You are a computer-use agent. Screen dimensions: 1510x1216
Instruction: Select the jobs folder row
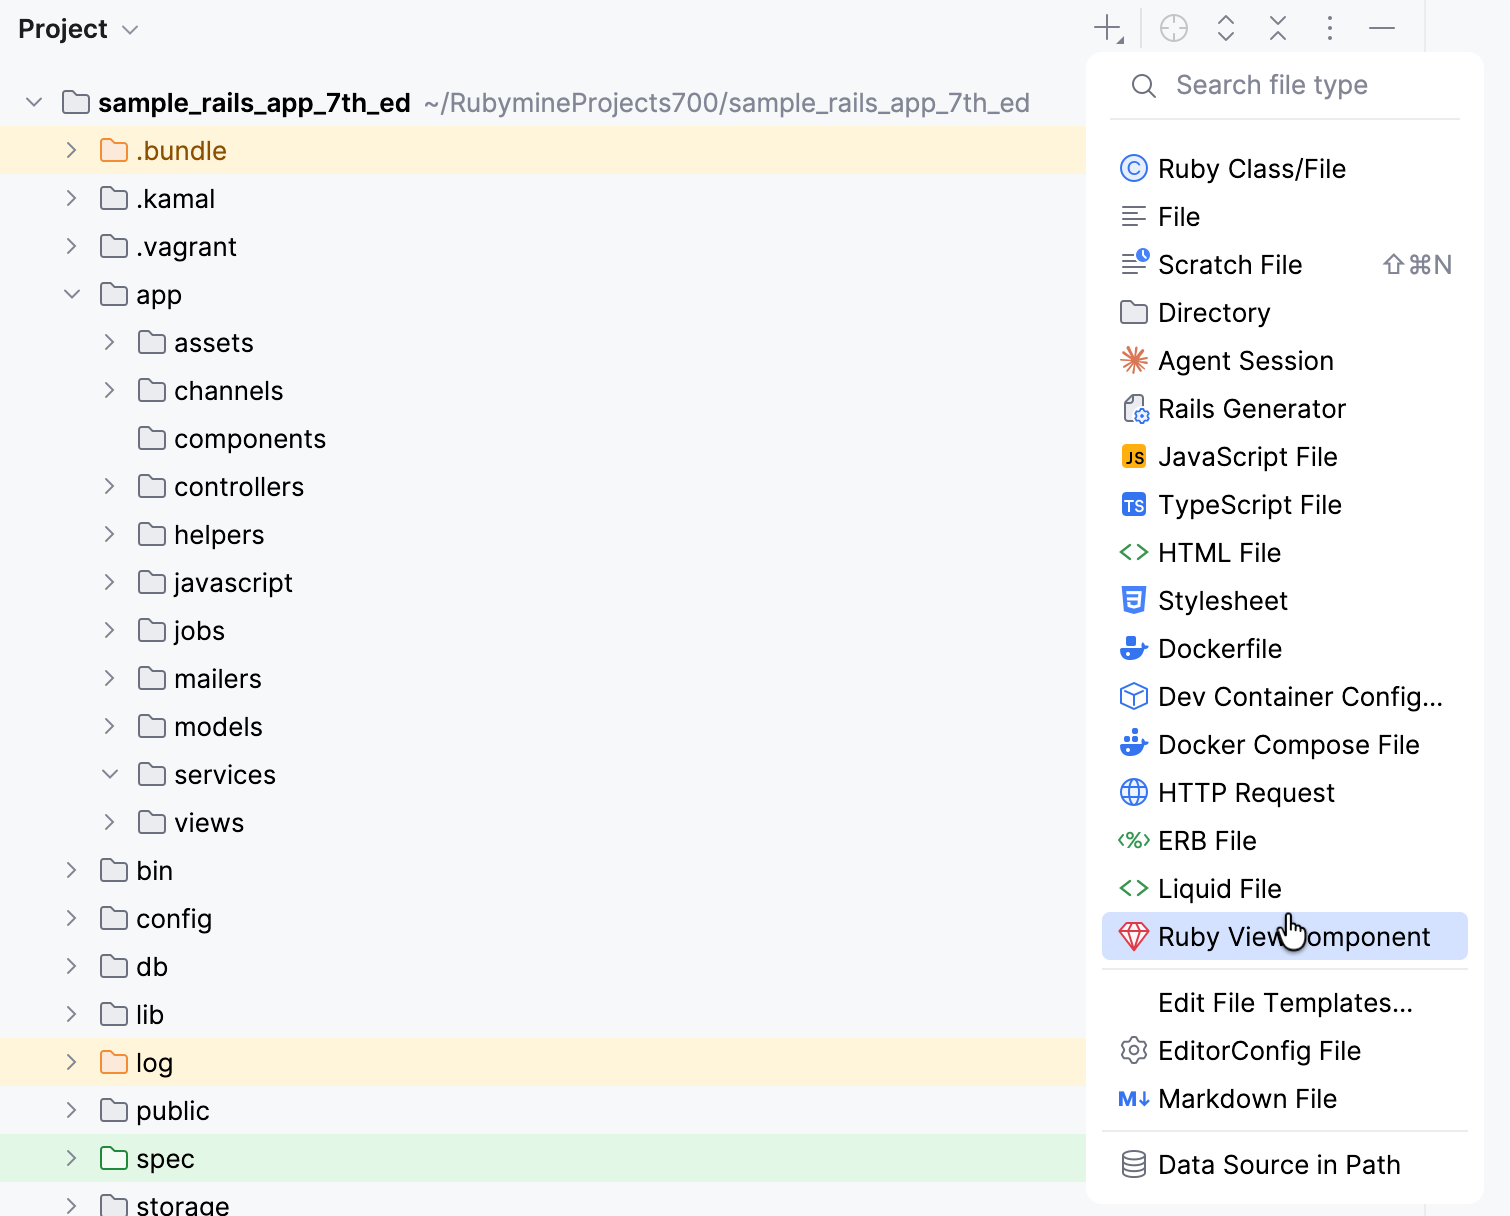[543, 630]
